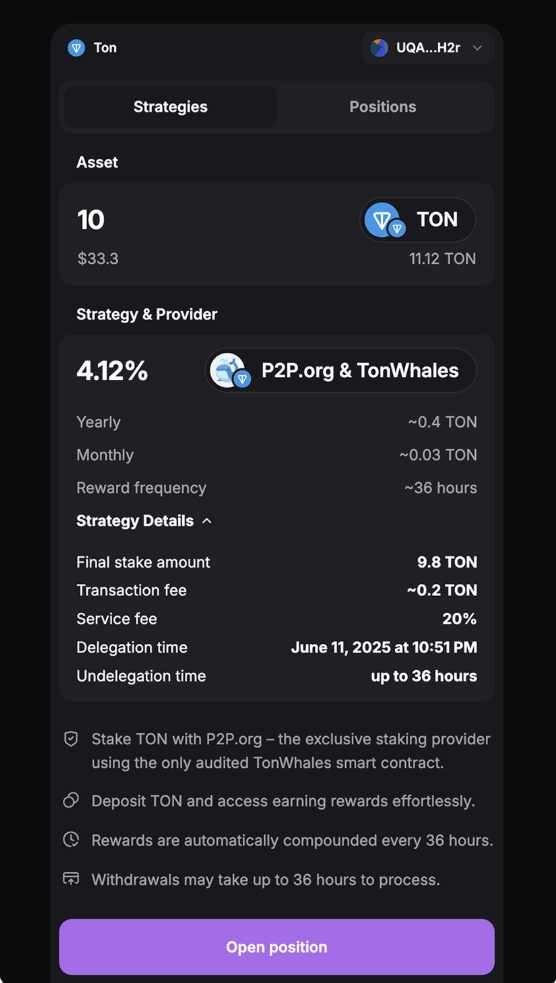Open the P2P.org & TonWhales provider selector
The height and width of the screenshot is (983, 556).
(341, 371)
